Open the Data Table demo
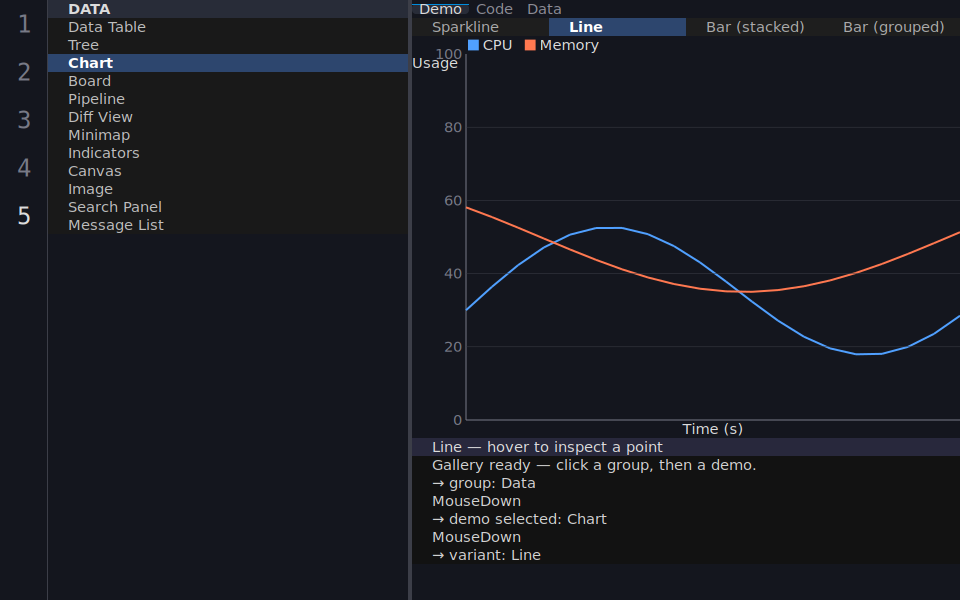Screen dimensions: 960x600 pyautogui.click(x=228, y=27)
